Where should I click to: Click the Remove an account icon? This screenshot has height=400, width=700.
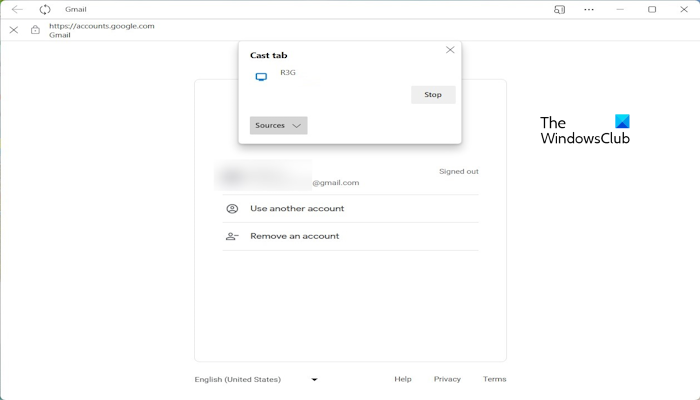click(x=232, y=237)
